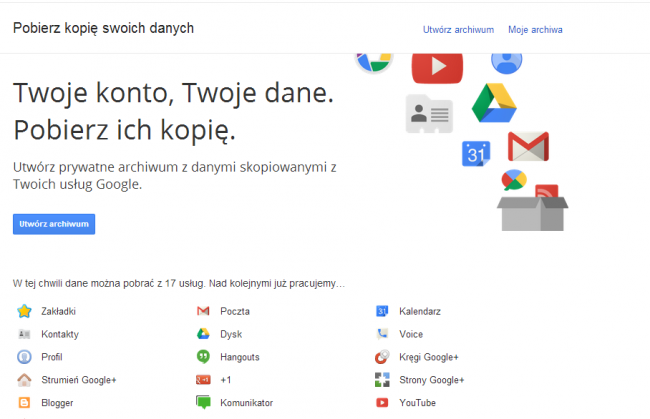Click the large grey contacts card logo

(429, 114)
